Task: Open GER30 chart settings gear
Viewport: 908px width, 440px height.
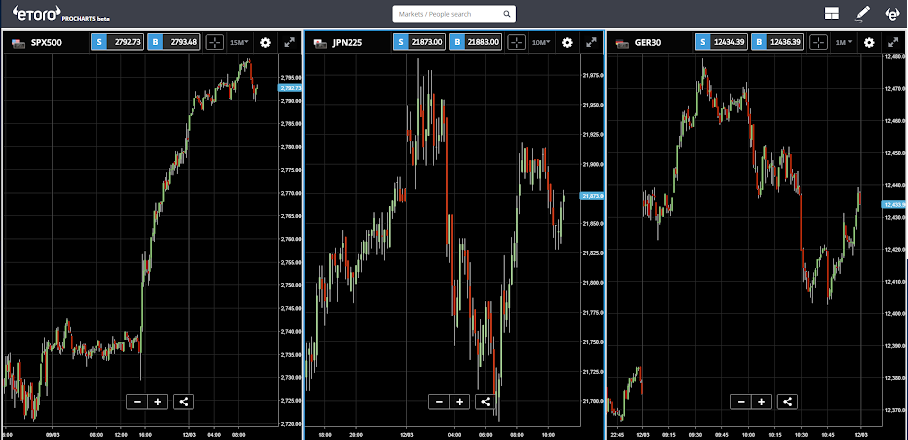Action: pyautogui.click(x=869, y=42)
